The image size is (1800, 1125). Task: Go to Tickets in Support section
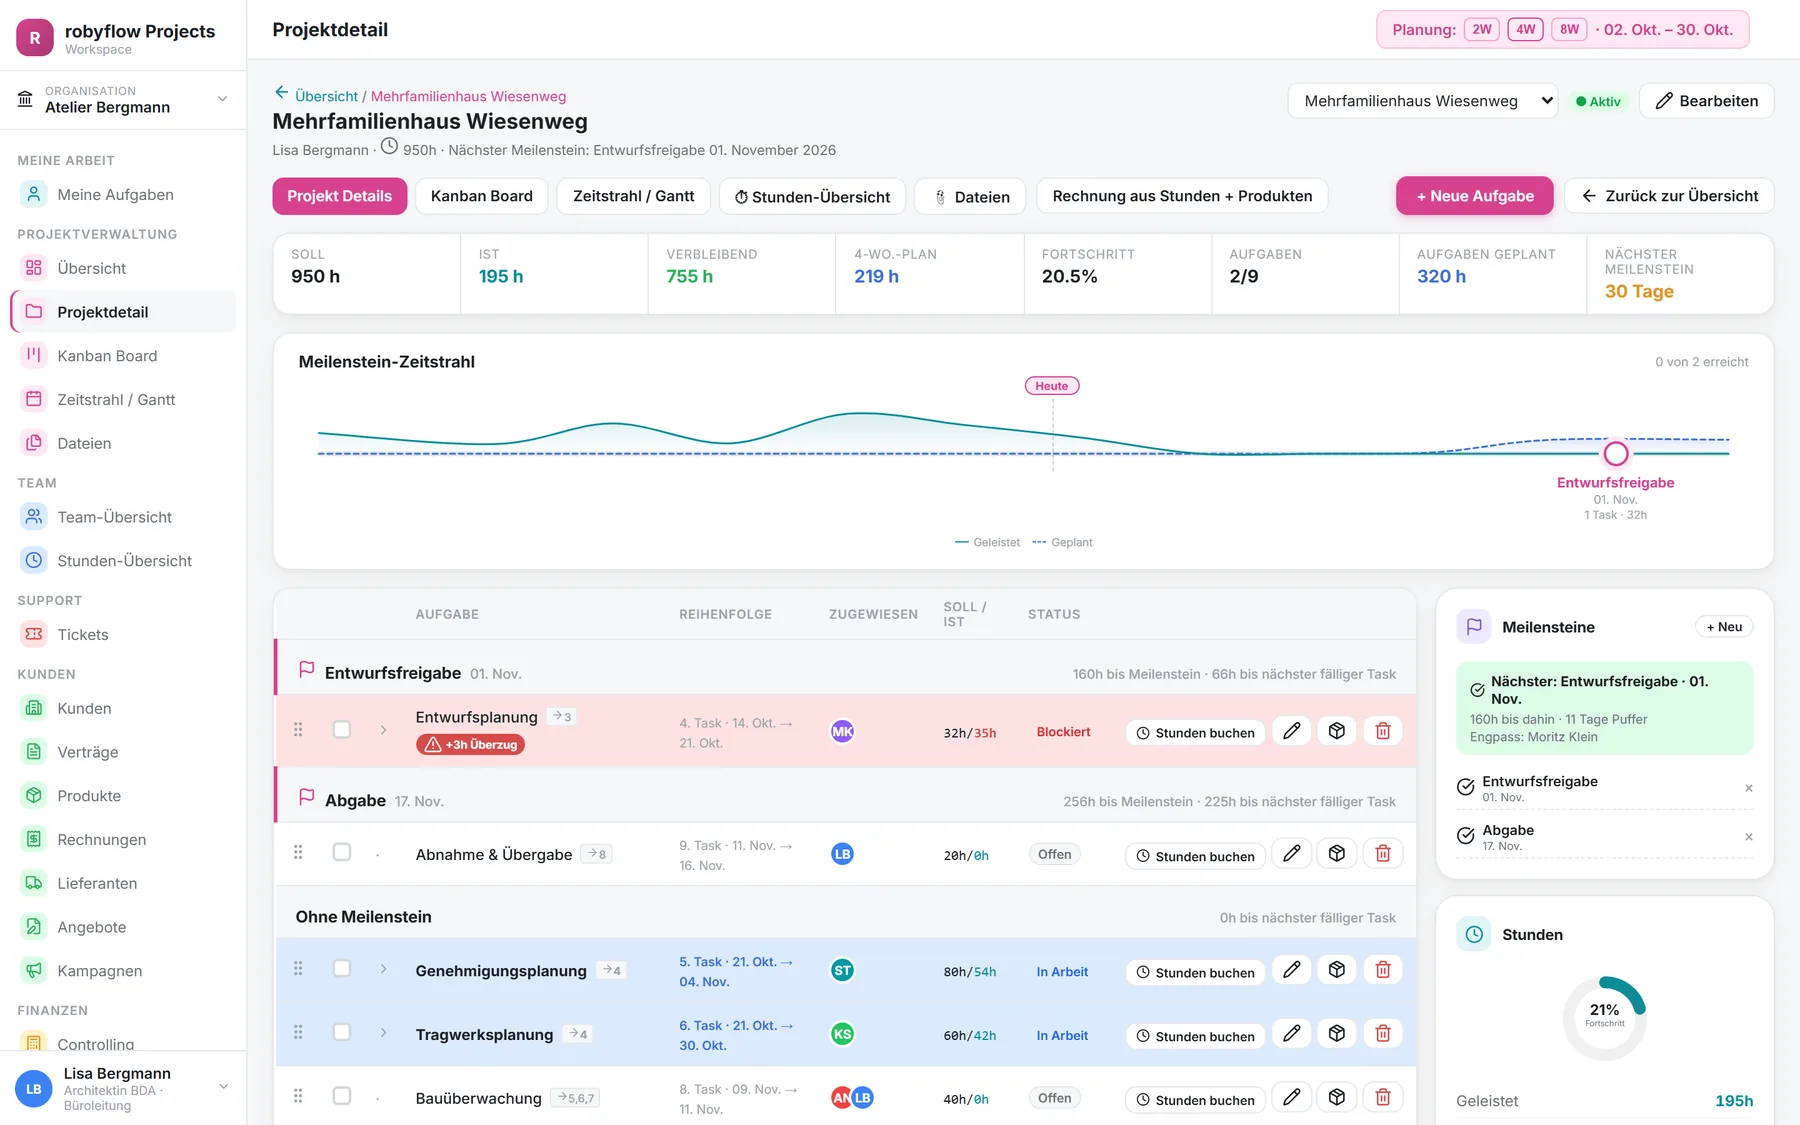pos(123,634)
